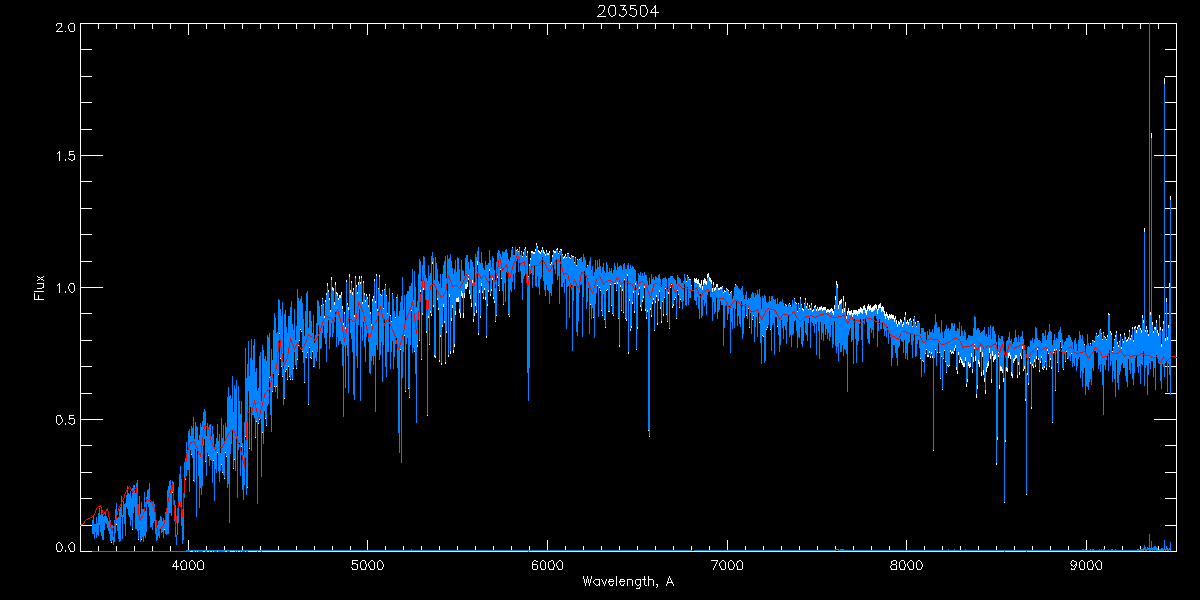Click the plot title 203504
This screenshot has width=1200, height=600.
[x=628, y=11]
